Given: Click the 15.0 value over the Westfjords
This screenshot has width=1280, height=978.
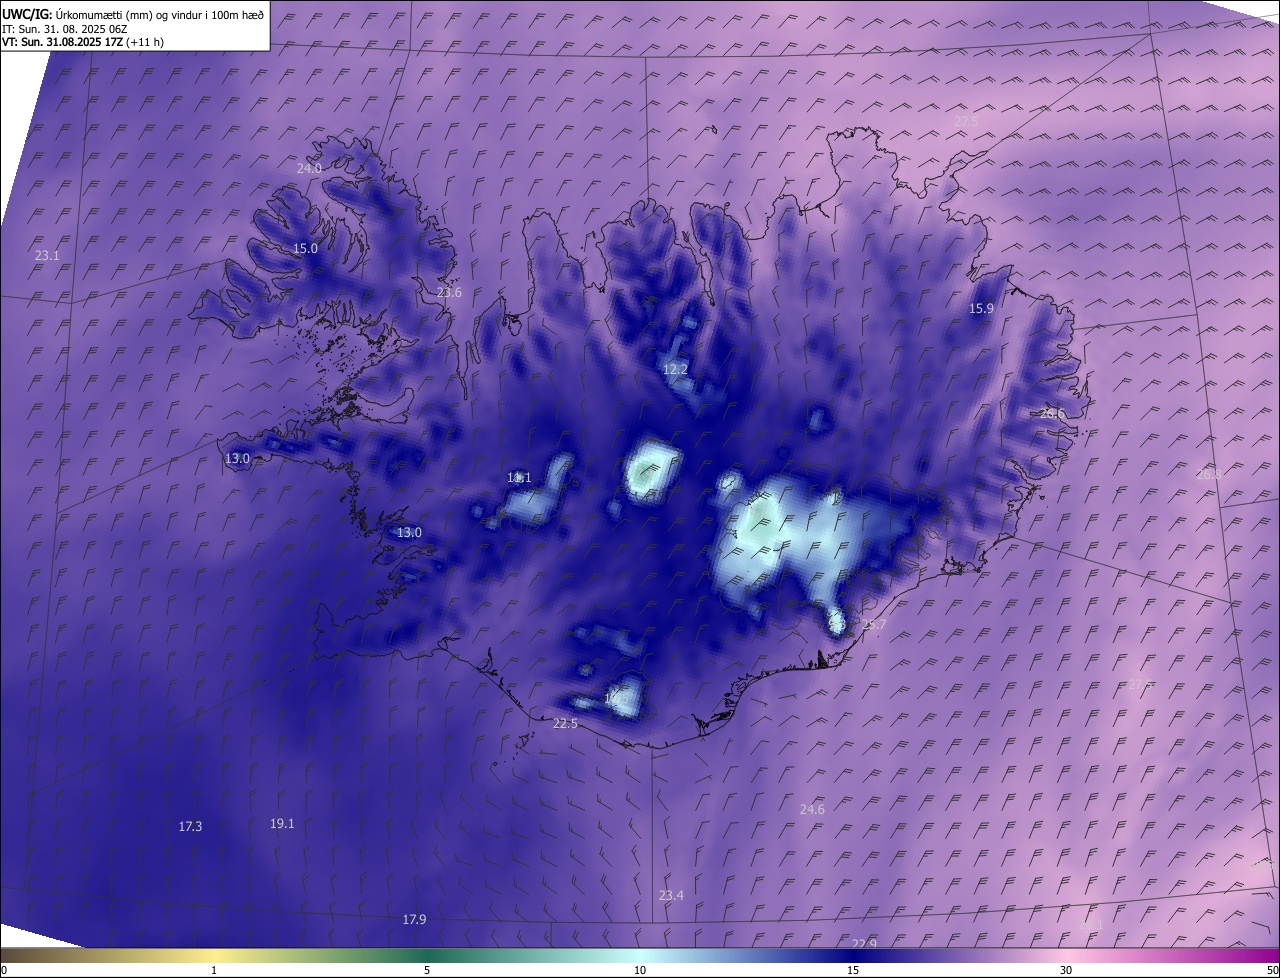Looking at the screenshot, I should click(x=305, y=249).
